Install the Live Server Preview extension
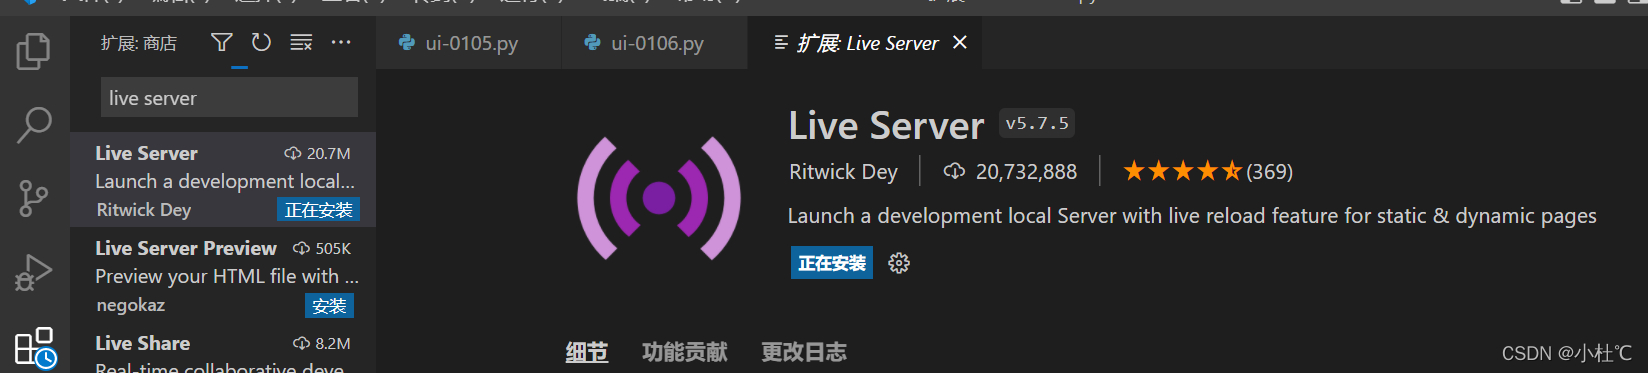Viewport: 1648px width, 373px height. (x=329, y=306)
